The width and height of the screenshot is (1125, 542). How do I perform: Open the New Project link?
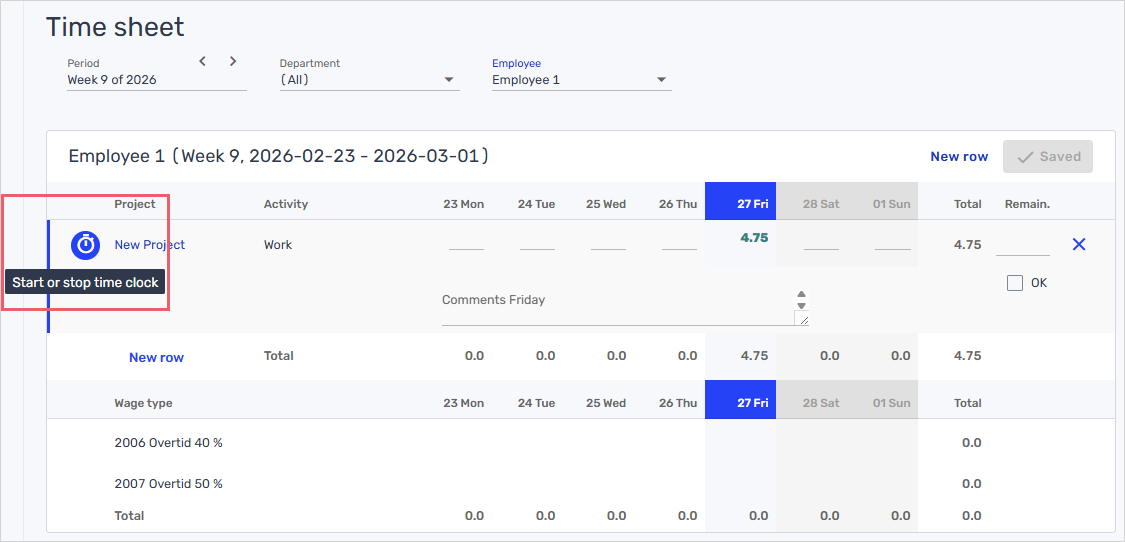coord(150,245)
